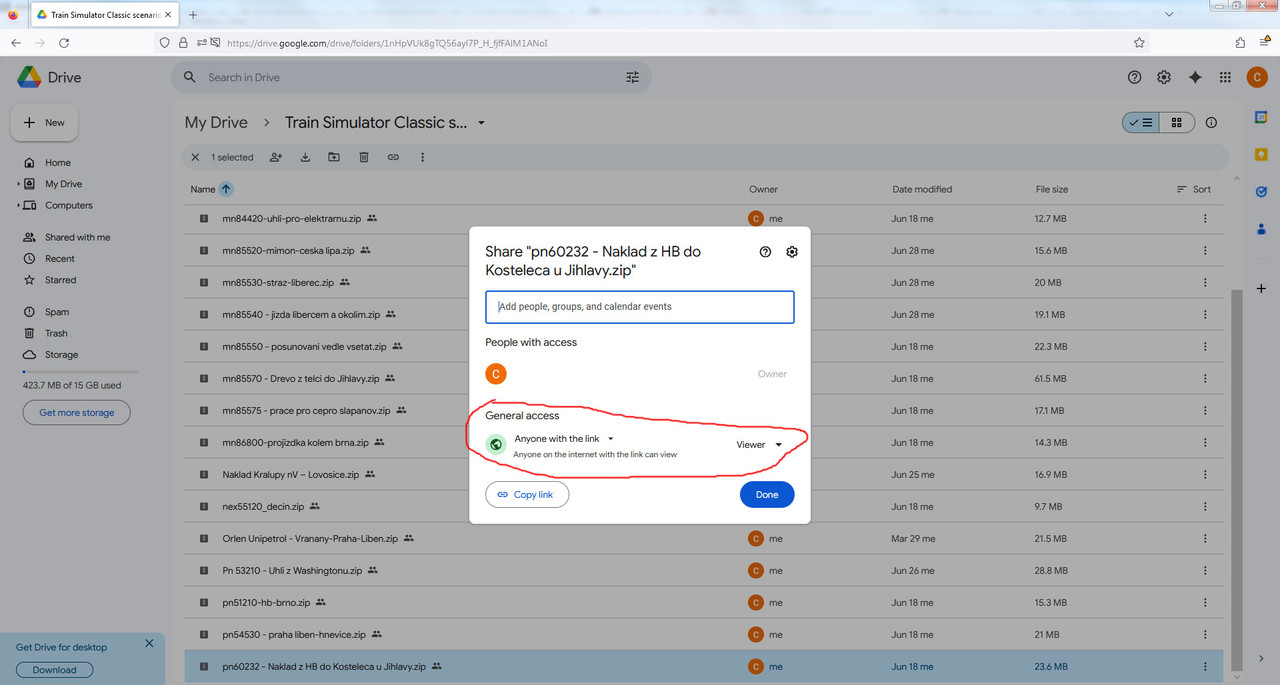1280x685 pixels.
Task: Open more actions for mn84420-uhli-pro-elektrarnu.zip
Action: [1205, 219]
